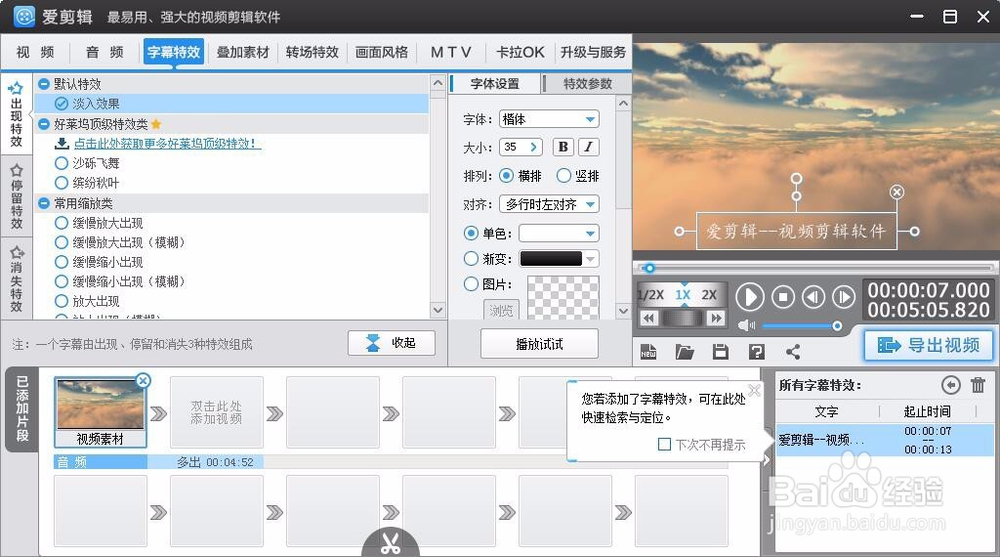Open the 渐变 gradient dropdown arrow

(591, 258)
